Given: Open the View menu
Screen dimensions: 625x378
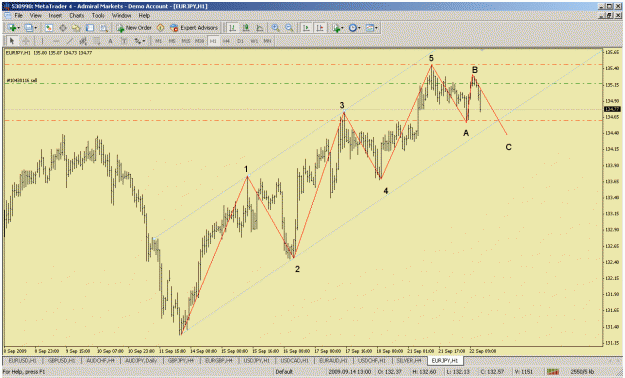Looking at the screenshot, I should (35, 16).
